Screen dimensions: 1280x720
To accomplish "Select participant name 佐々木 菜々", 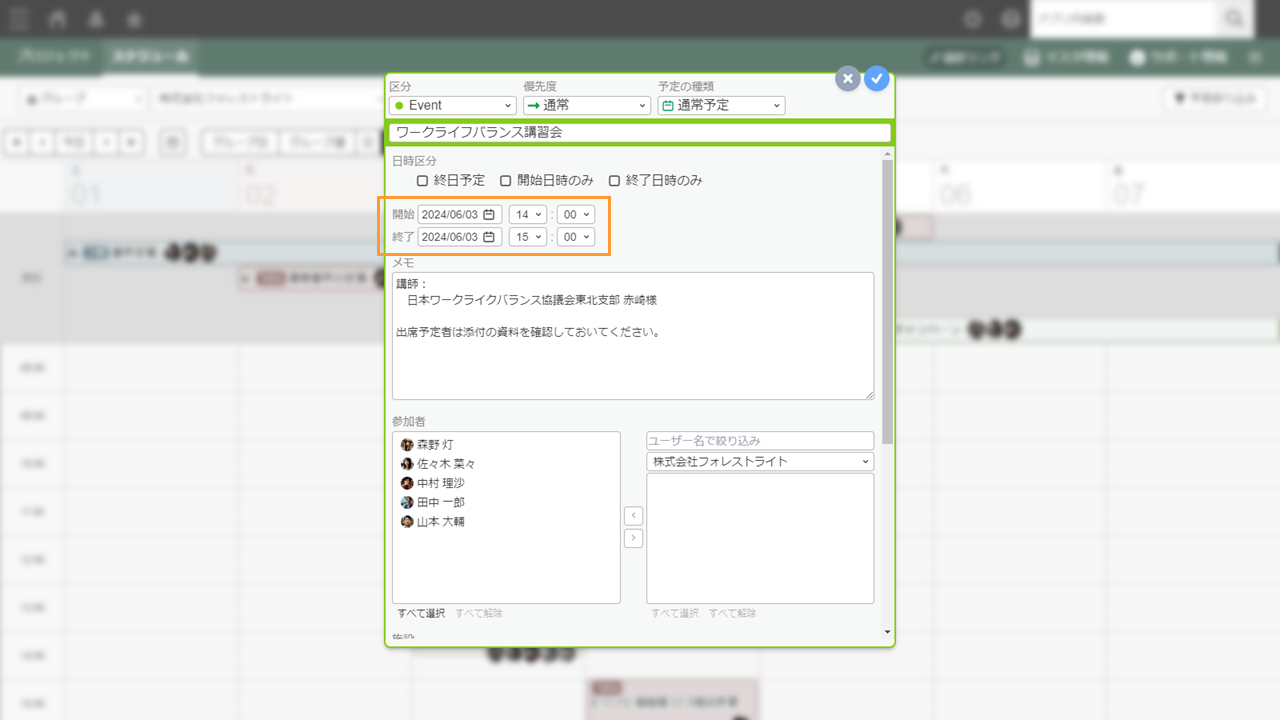I will coord(446,464).
